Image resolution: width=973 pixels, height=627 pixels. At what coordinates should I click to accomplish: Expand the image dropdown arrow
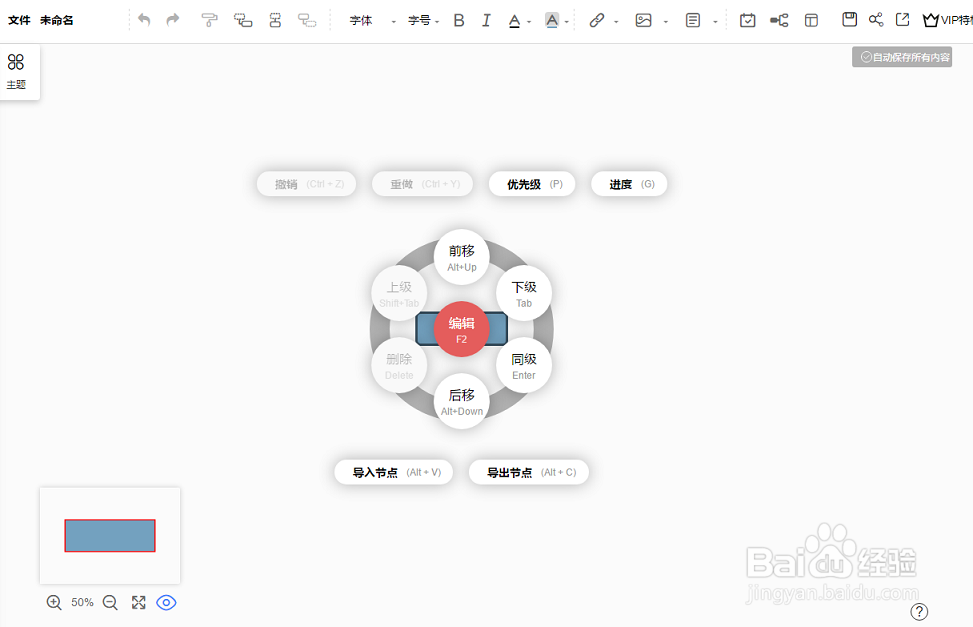pyautogui.click(x=665, y=22)
